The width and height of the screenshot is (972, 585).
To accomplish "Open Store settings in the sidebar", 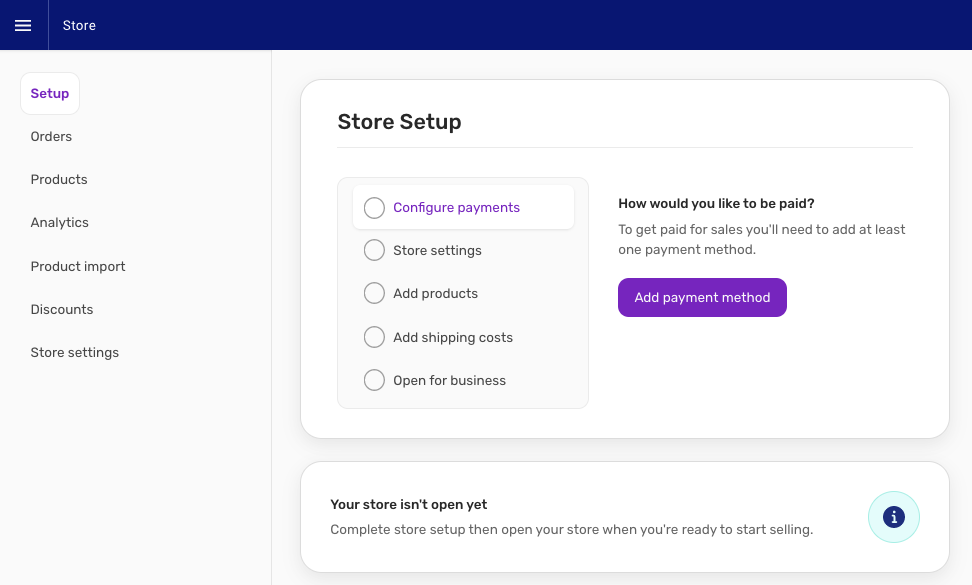I will point(74,353).
